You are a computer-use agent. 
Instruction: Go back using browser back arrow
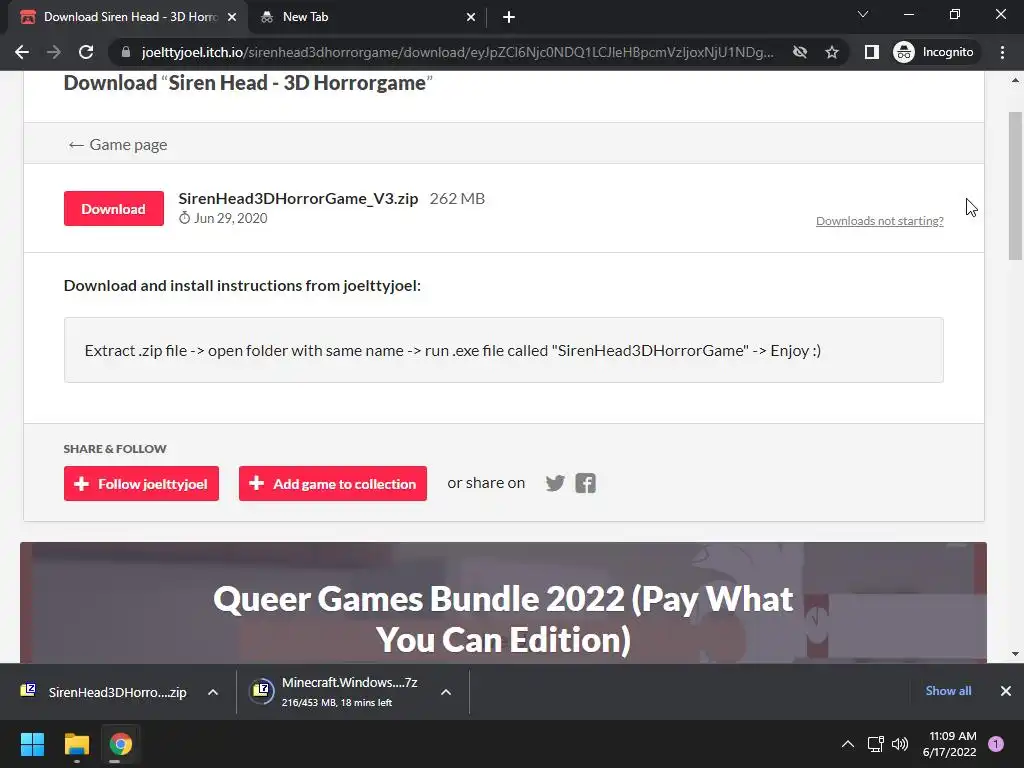click(x=22, y=52)
